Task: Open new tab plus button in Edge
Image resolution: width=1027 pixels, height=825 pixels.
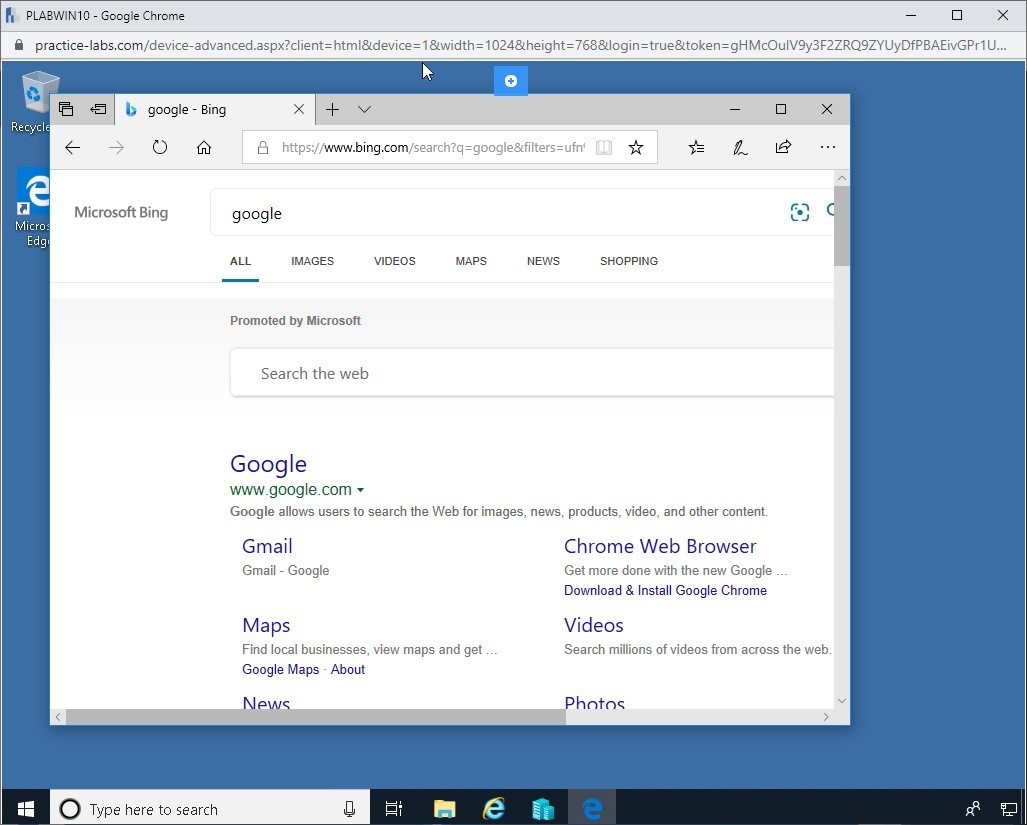Action: coord(332,109)
